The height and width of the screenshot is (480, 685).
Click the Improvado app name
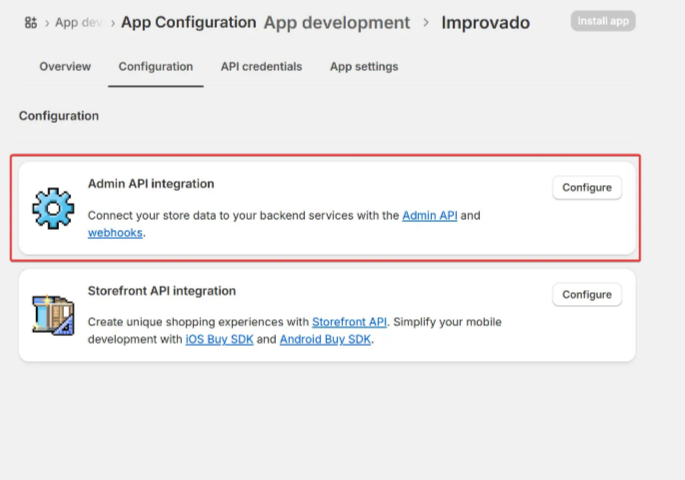[485, 22]
